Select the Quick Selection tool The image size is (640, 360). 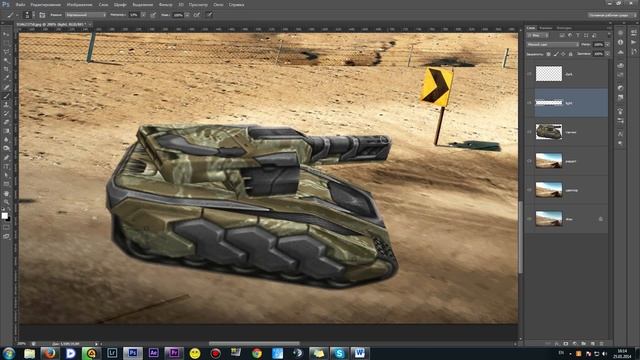[6, 60]
